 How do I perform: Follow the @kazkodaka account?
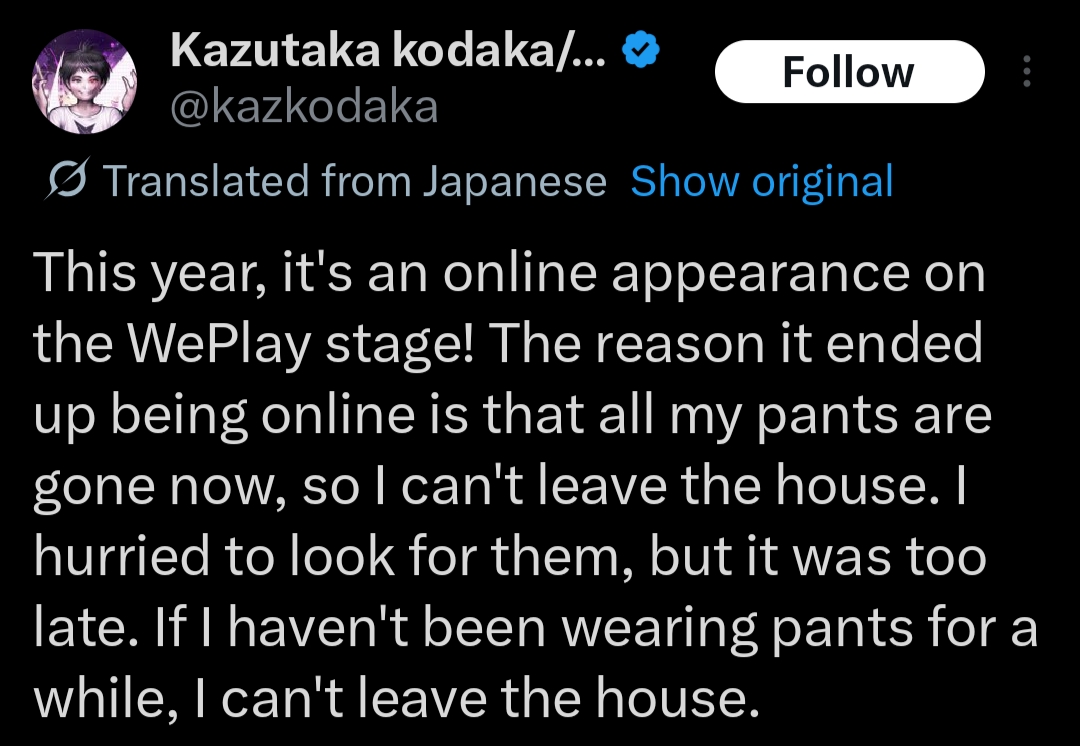pyautogui.click(x=849, y=72)
